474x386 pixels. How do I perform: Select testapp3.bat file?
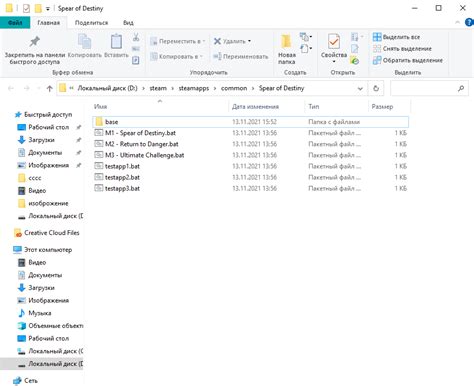tap(250, 188)
